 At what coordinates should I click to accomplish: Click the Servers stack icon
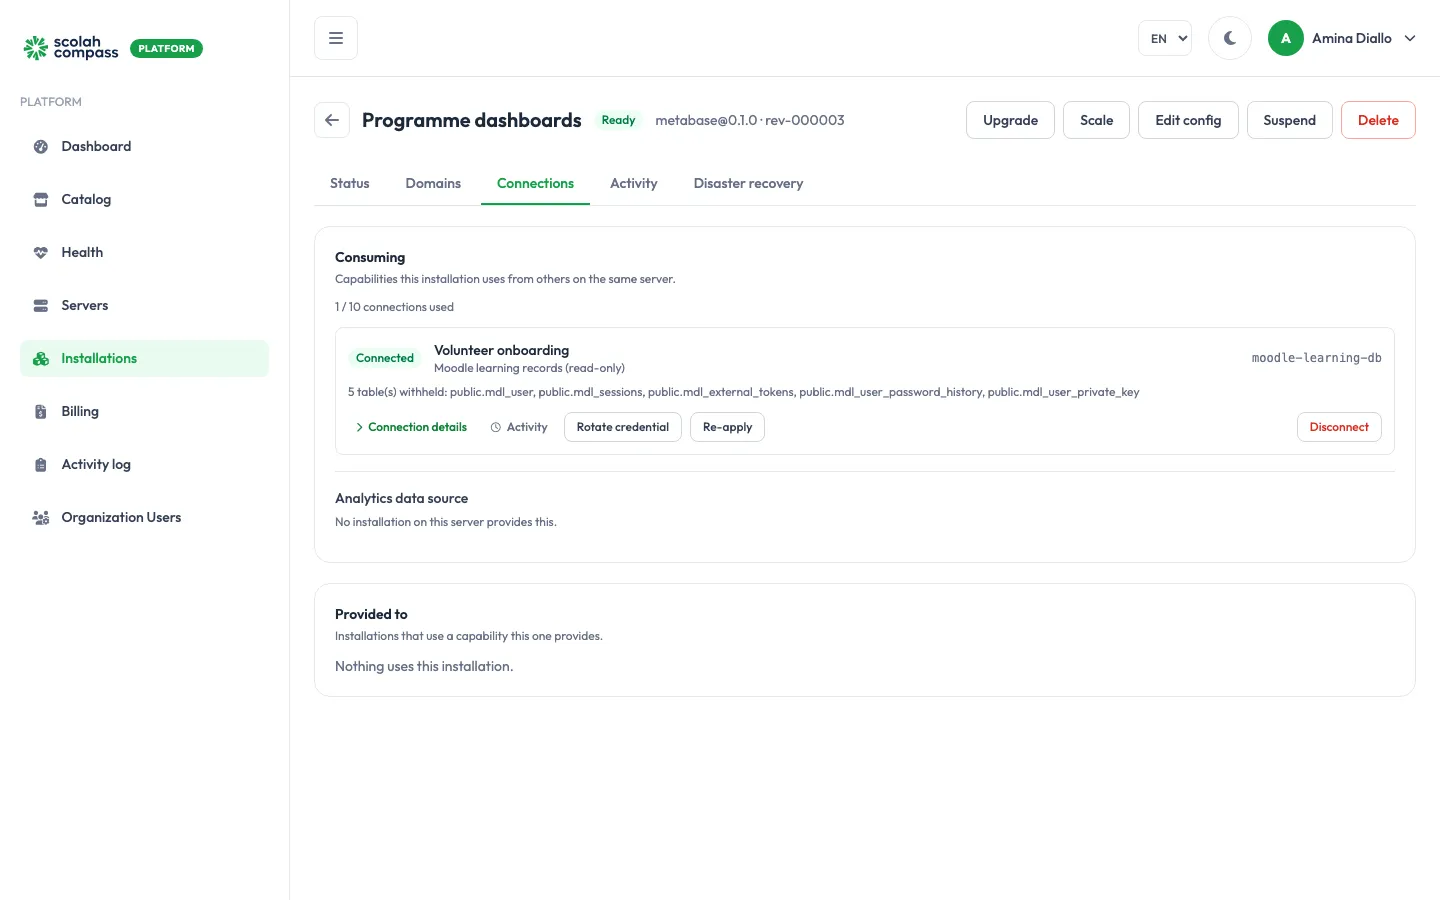coord(41,306)
